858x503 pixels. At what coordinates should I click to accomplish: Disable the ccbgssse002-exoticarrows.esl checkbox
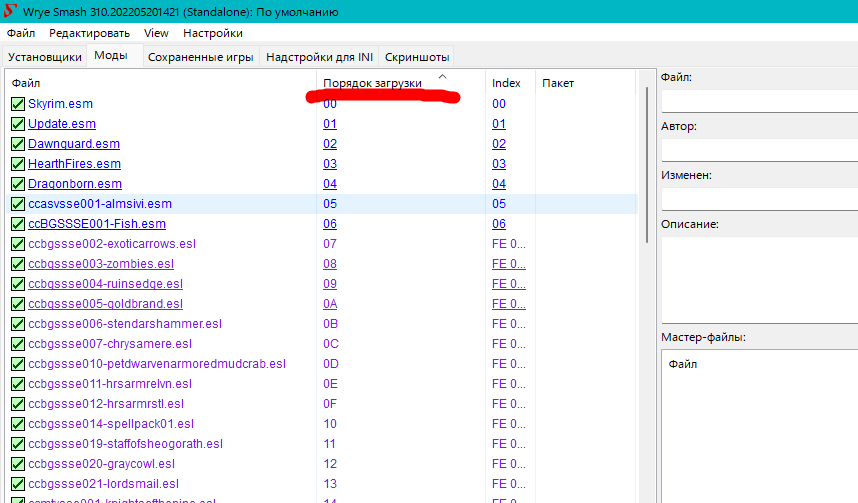(18, 244)
